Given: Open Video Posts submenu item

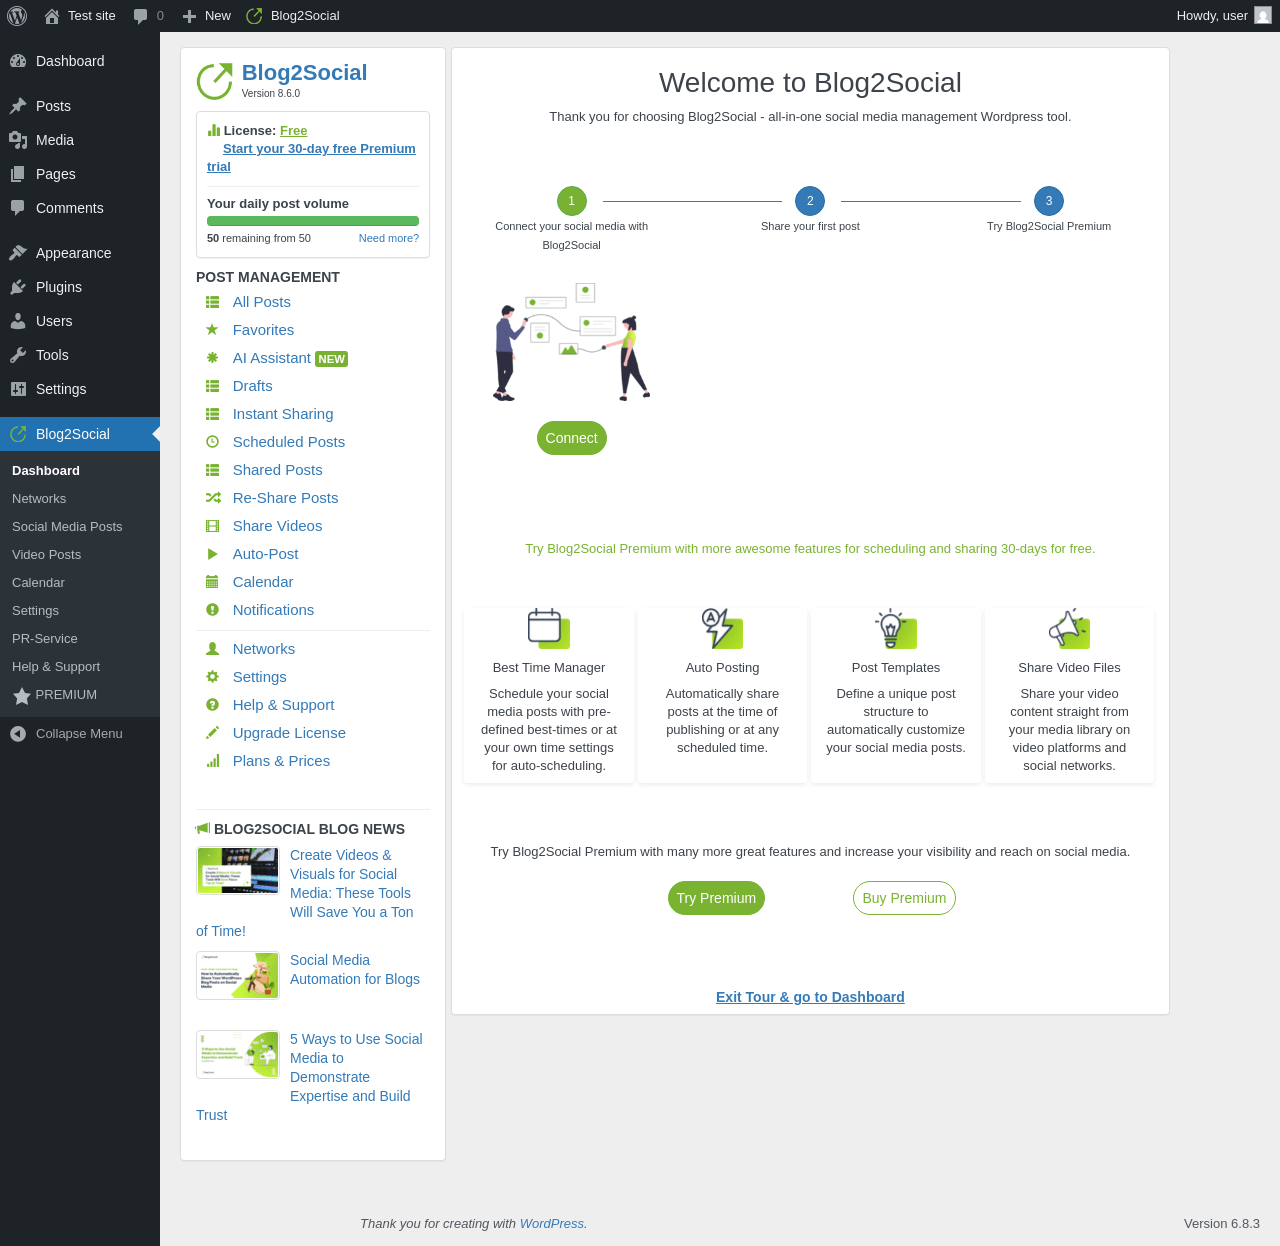Looking at the screenshot, I should coord(80,555).
